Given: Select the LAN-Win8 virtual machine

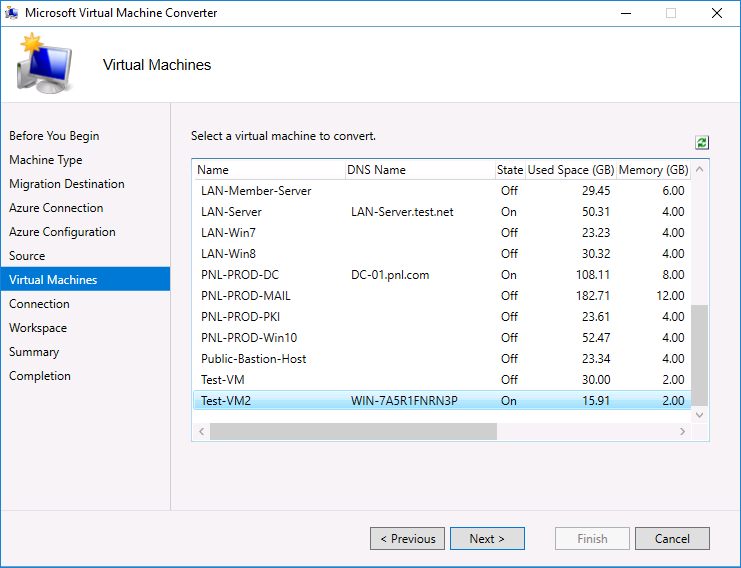Looking at the screenshot, I should coord(442,254).
